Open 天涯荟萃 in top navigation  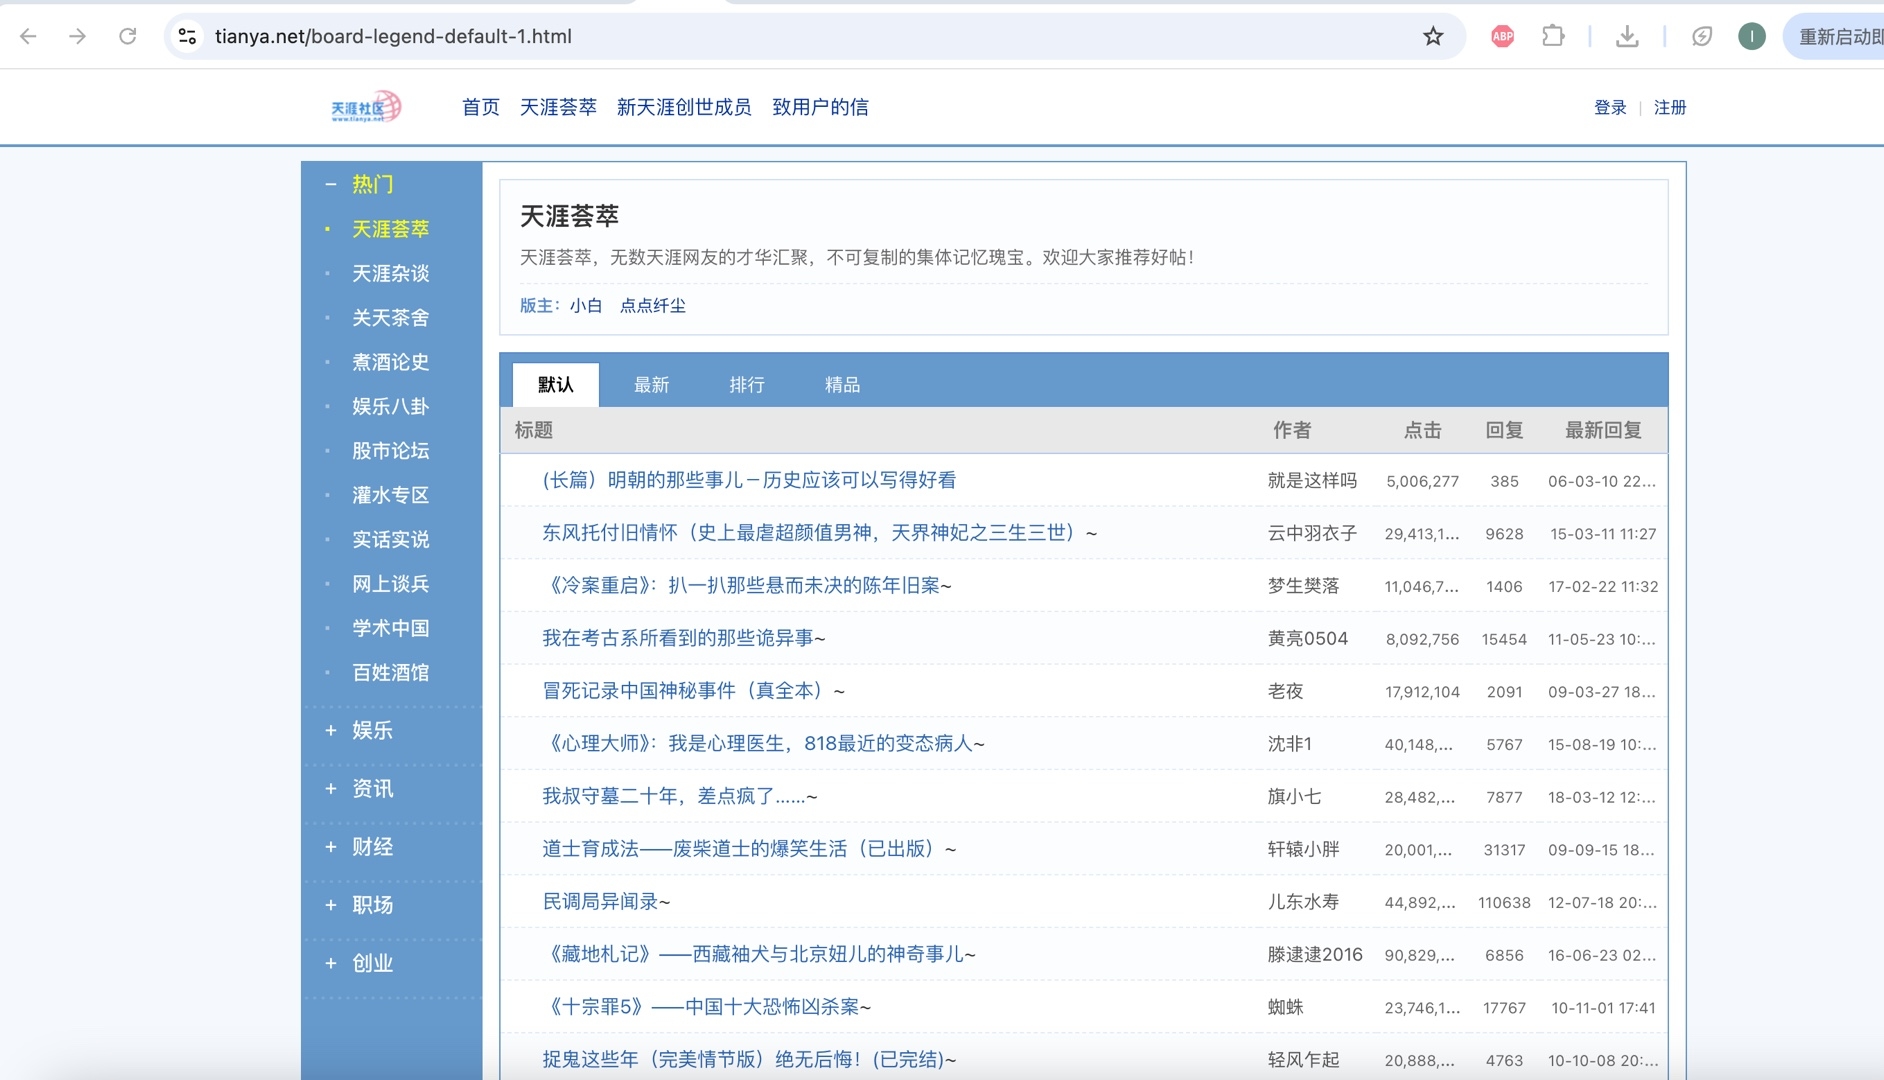[x=558, y=107]
